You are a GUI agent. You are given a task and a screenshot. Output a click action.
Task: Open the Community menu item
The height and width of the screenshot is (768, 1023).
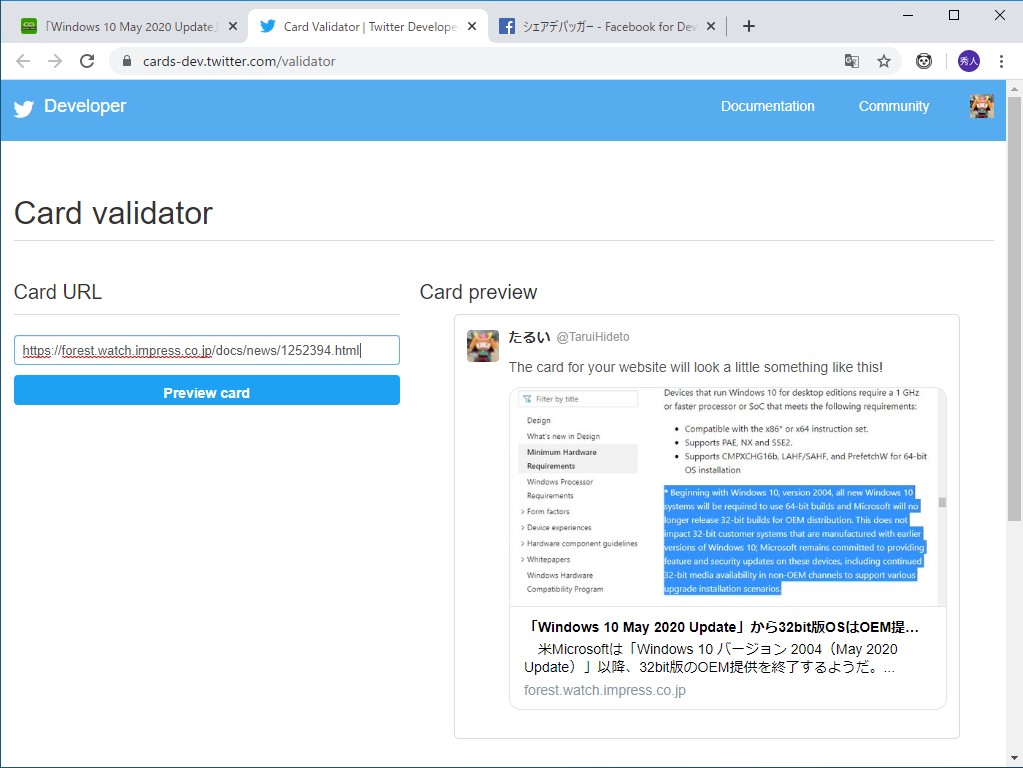pyautogui.click(x=893, y=106)
